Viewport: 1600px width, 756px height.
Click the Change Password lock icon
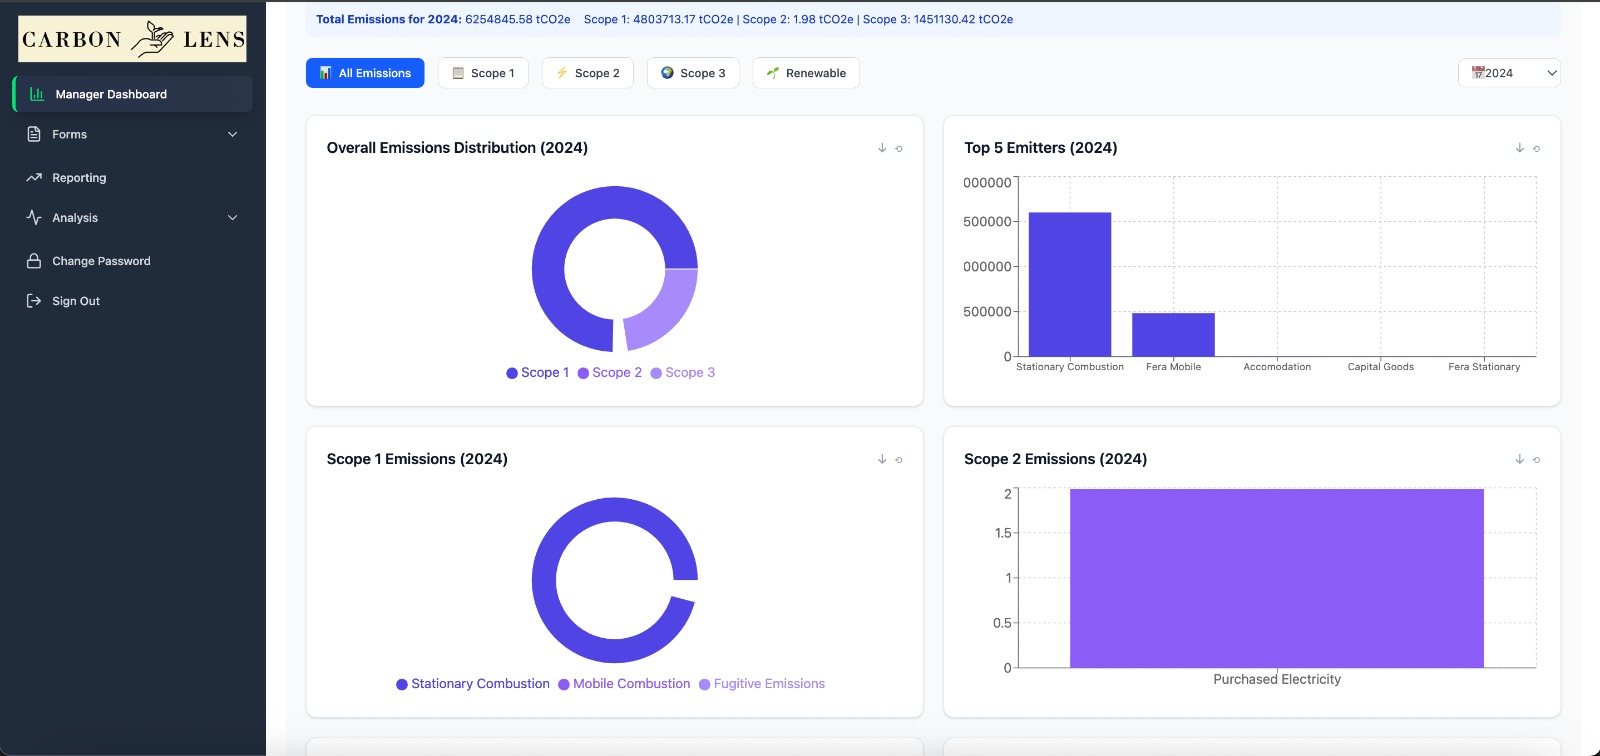tap(34, 261)
